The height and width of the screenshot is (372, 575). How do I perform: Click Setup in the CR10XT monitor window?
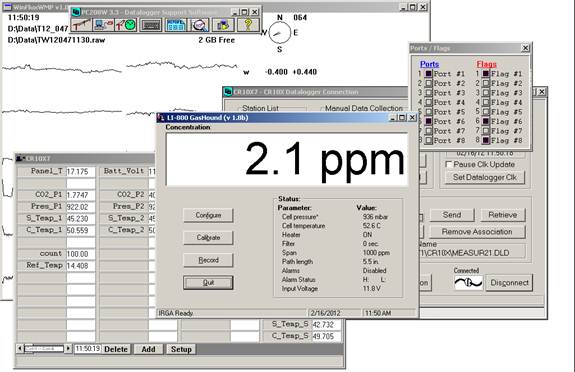pos(181,349)
